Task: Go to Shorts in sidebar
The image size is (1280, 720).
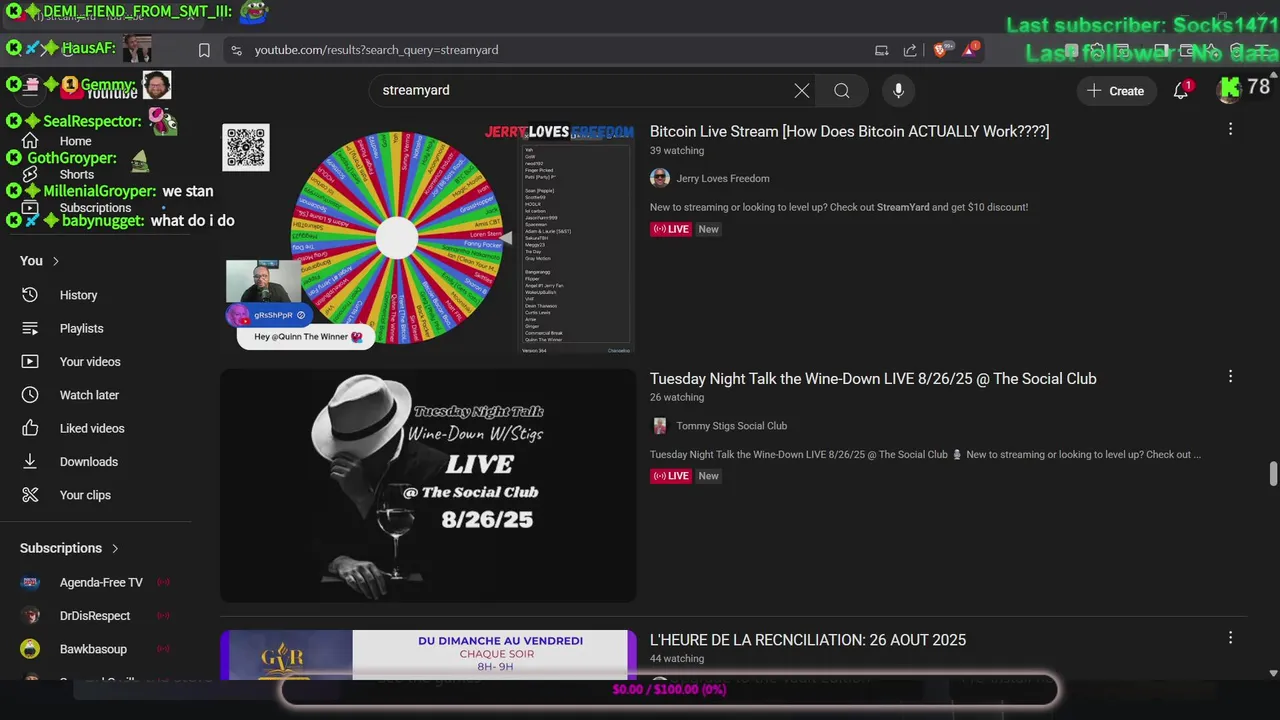Action: pos(76,175)
